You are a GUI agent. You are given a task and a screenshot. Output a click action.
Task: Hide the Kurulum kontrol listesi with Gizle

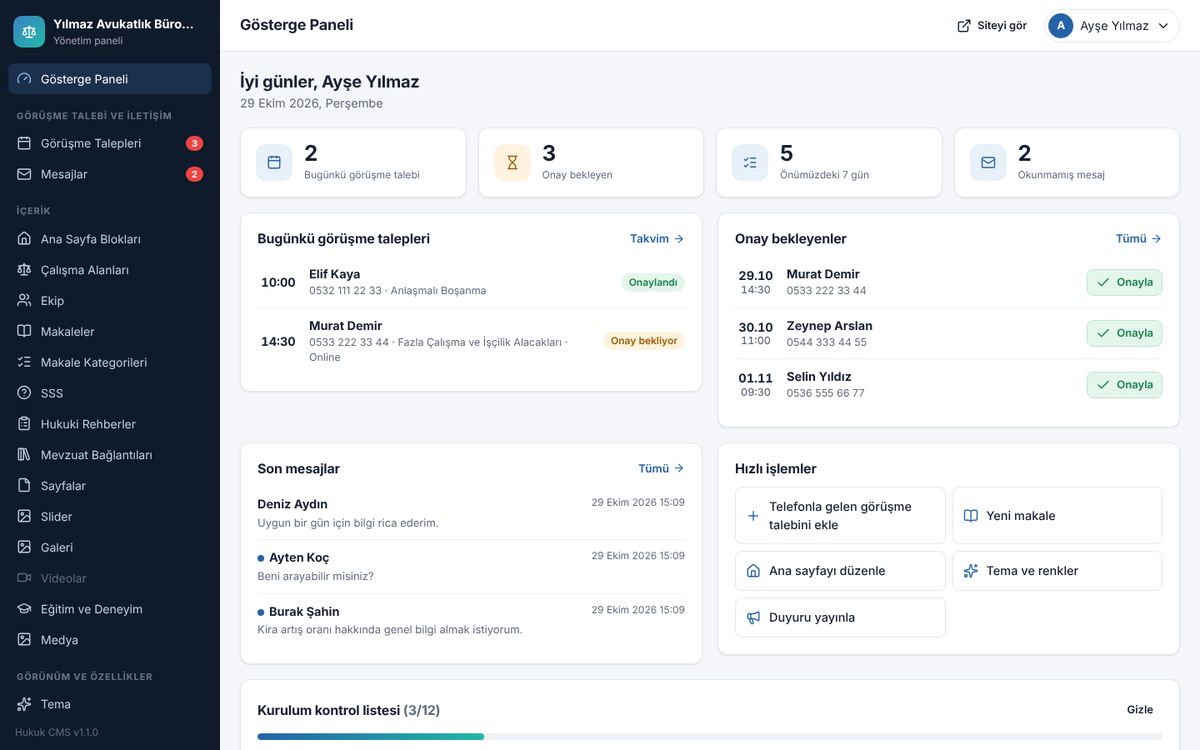(1140, 710)
